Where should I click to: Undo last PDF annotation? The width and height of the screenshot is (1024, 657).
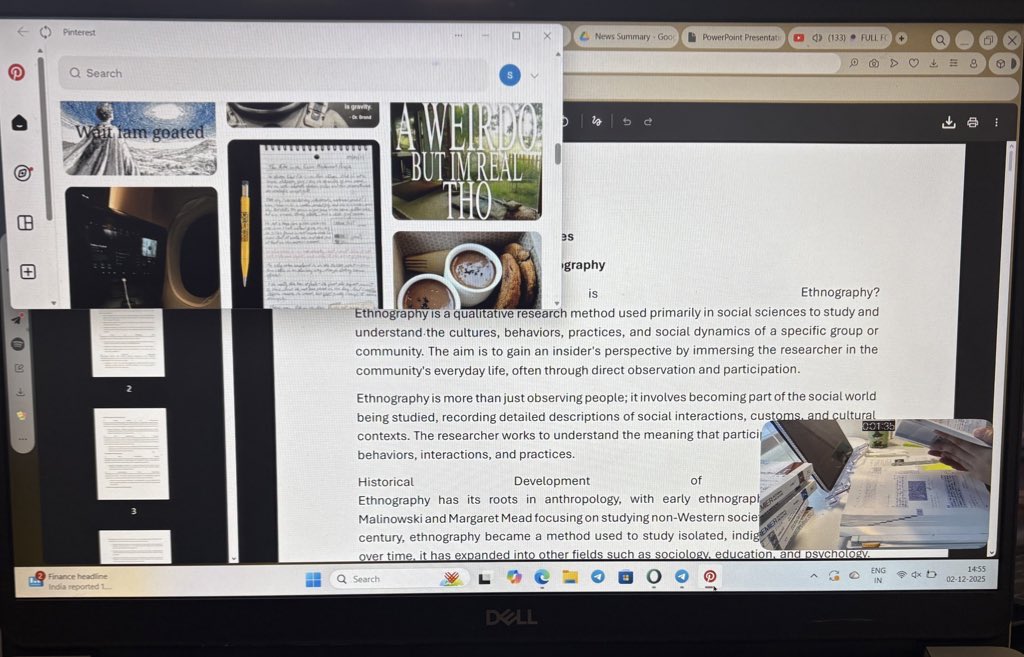(x=627, y=121)
